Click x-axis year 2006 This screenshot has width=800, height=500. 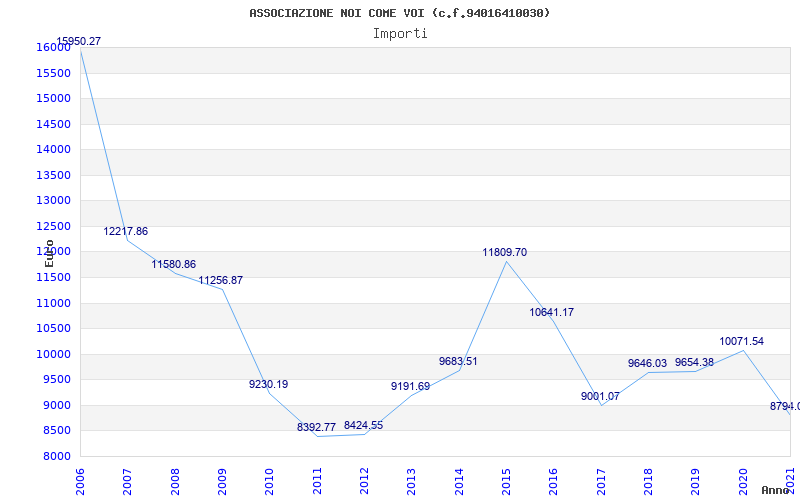coord(81,482)
